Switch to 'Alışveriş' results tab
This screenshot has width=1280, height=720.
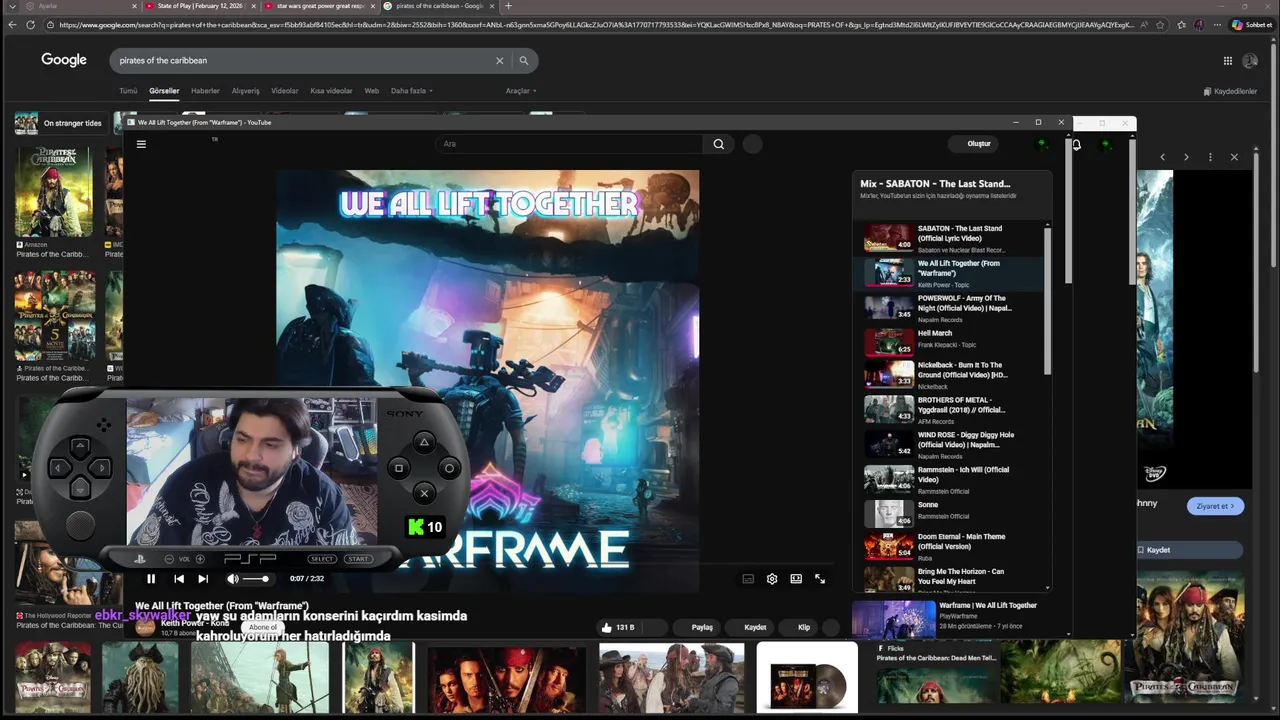coord(245,91)
